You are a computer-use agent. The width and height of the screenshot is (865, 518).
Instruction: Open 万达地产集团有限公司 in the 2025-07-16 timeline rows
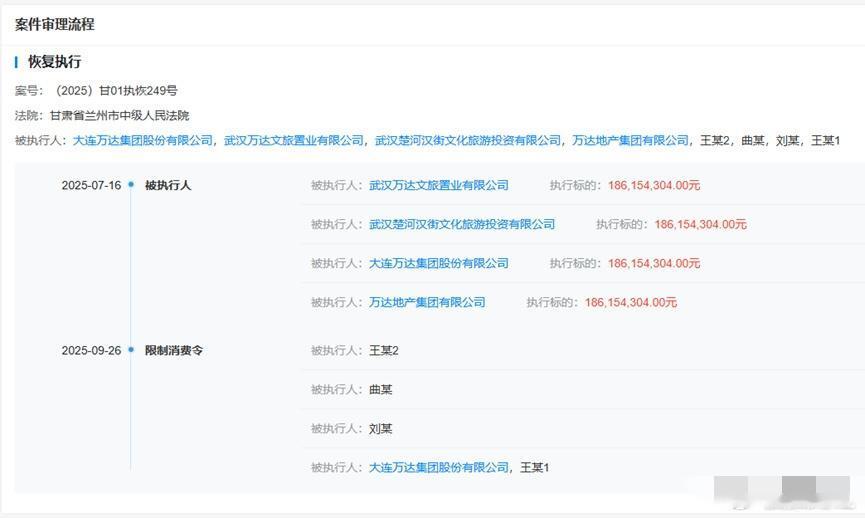(x=427, y=302)
